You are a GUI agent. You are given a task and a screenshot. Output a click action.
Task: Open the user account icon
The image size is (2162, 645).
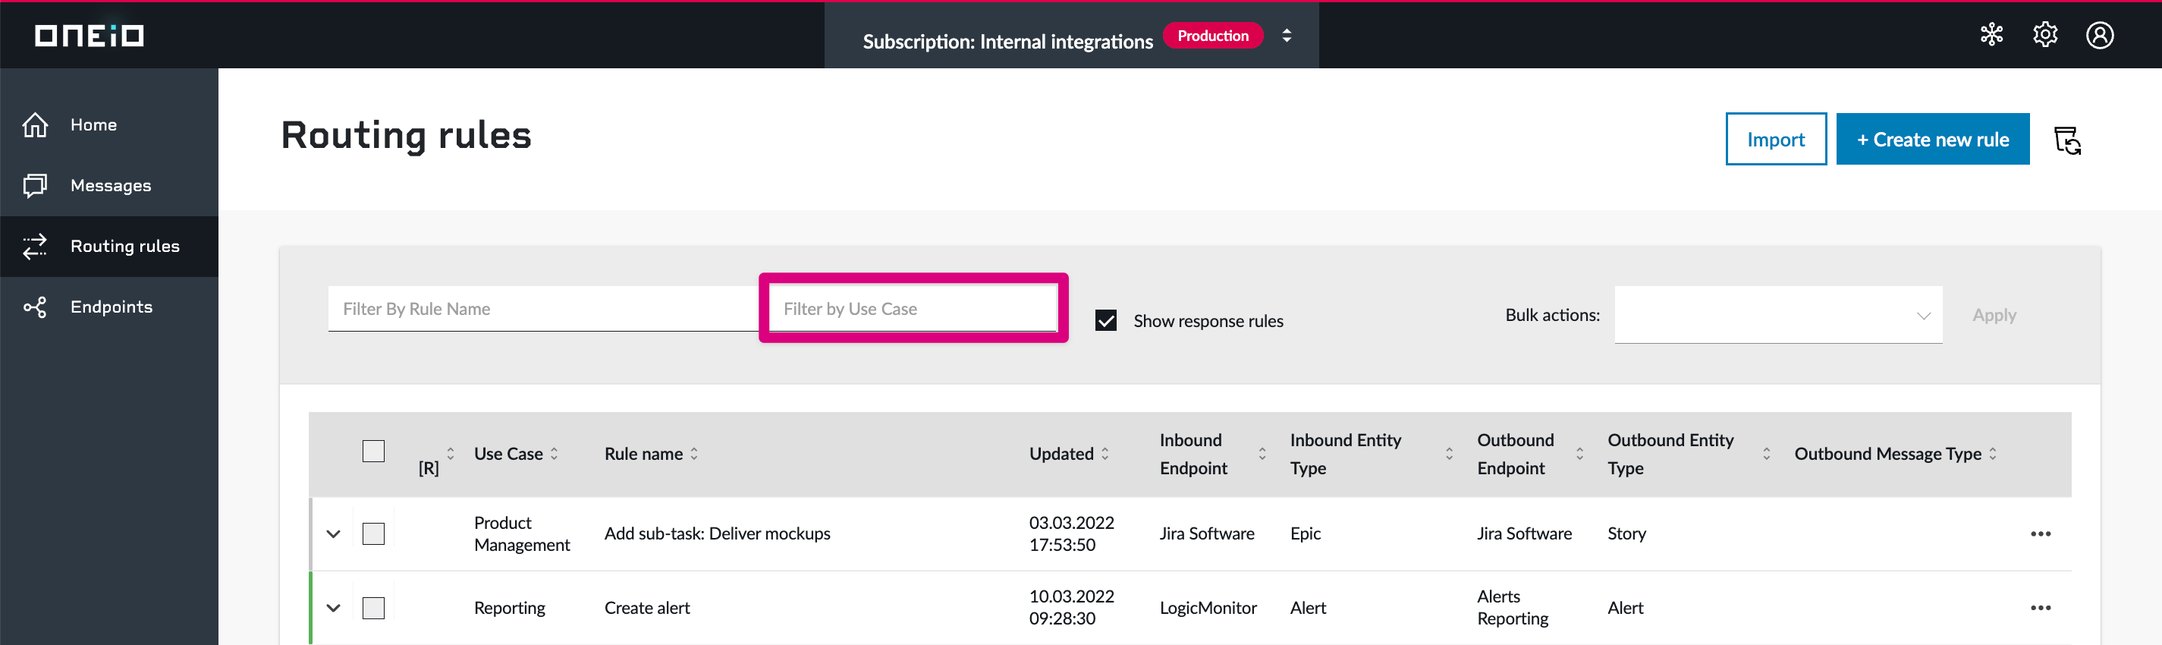coord(2100,35)
